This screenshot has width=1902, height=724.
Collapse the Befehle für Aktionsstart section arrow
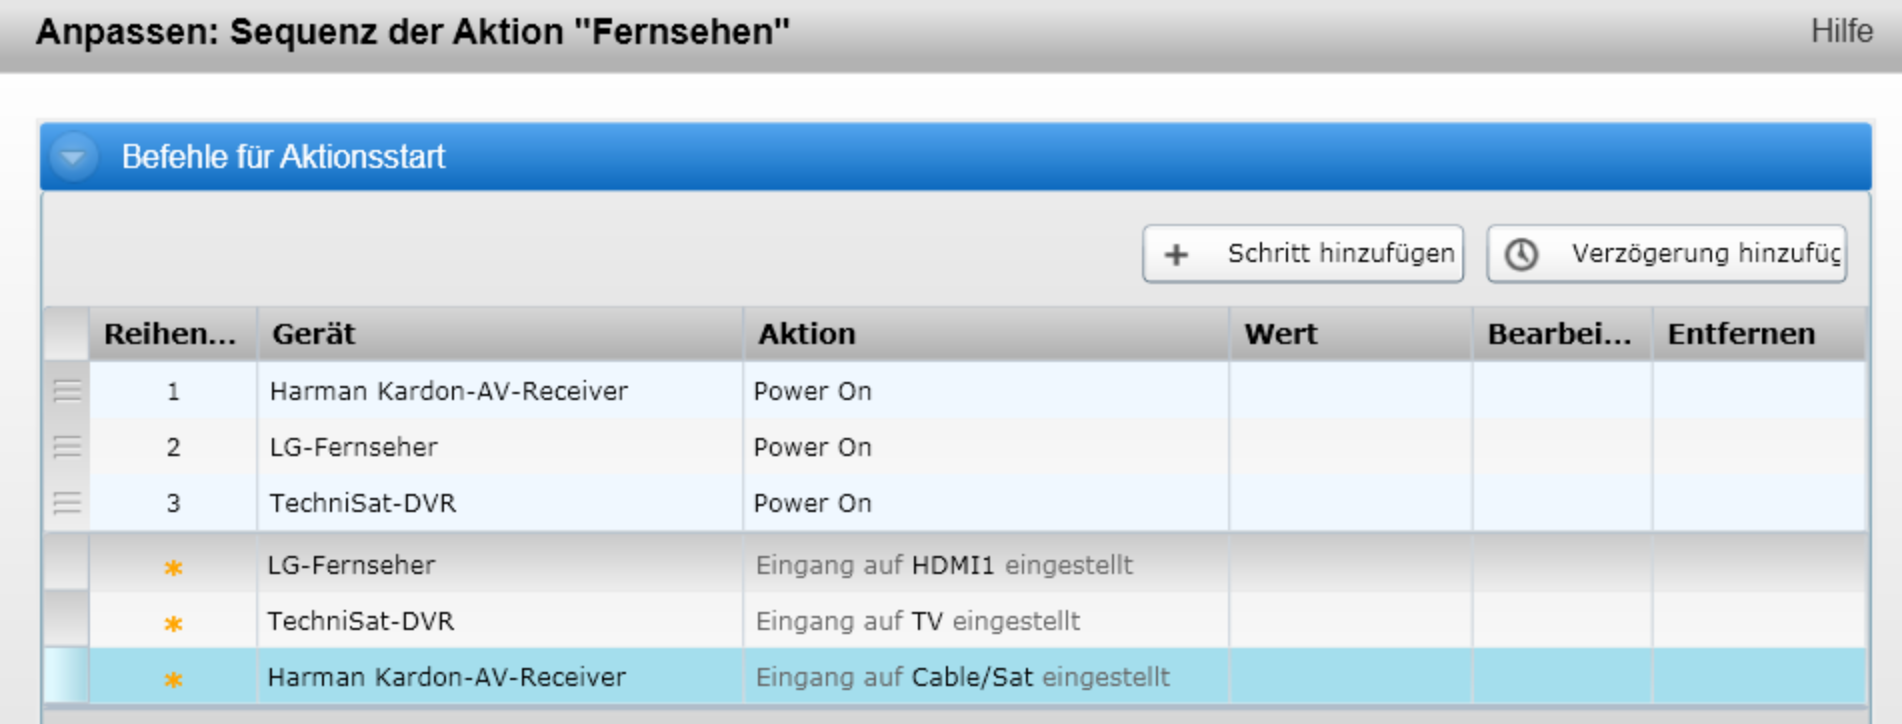click(x=73, y=157)
